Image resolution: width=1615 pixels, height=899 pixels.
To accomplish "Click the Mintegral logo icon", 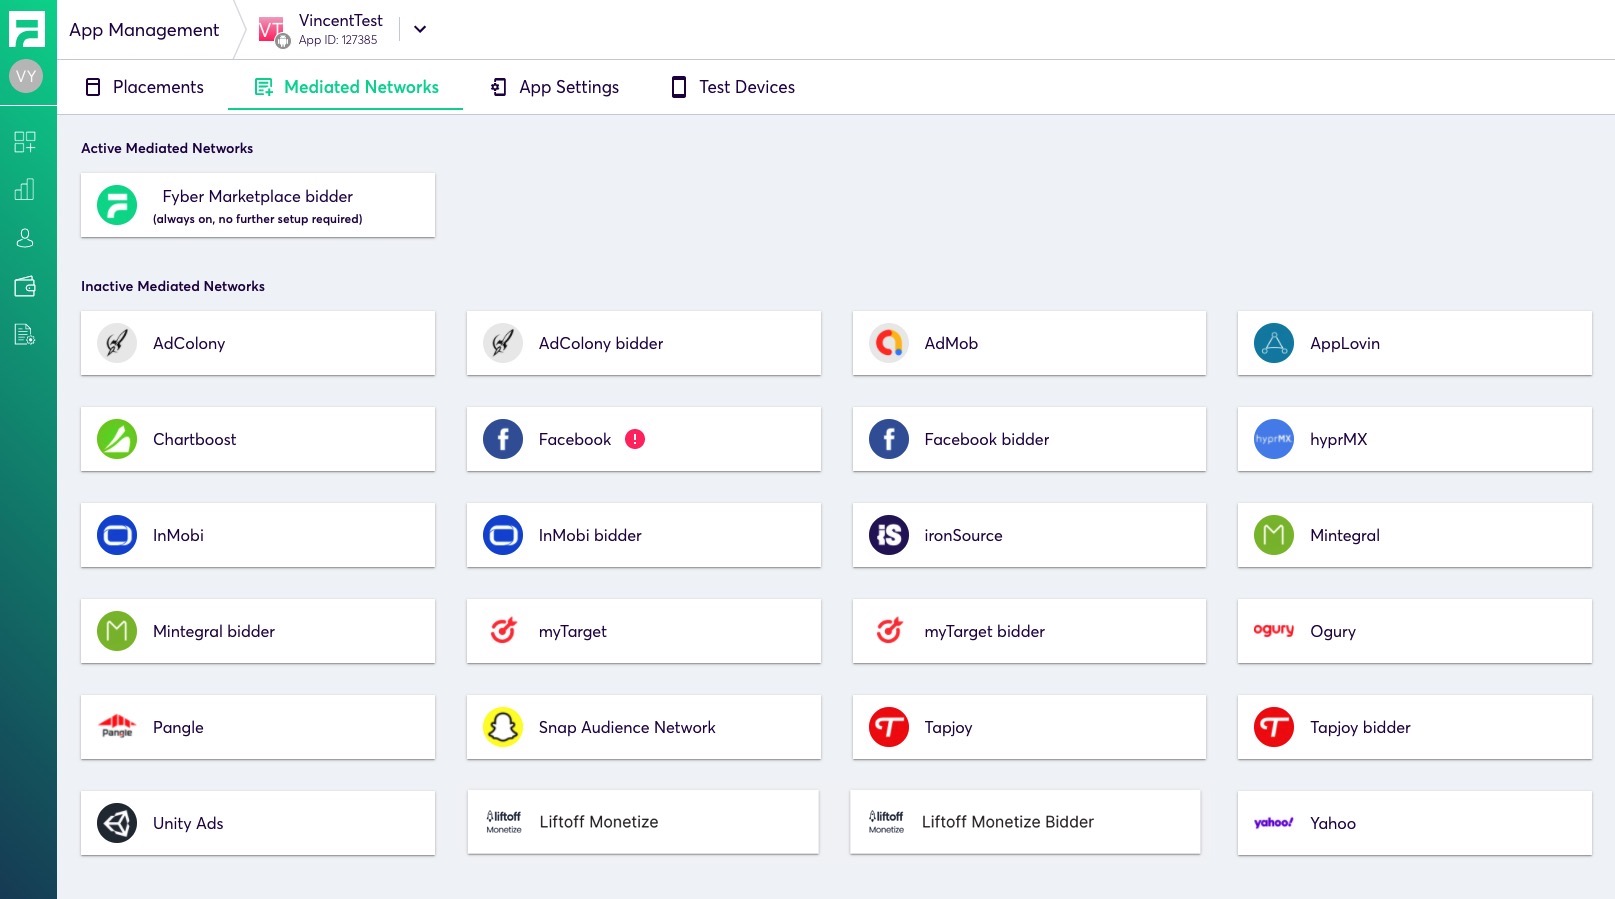I will point(1274,535).
